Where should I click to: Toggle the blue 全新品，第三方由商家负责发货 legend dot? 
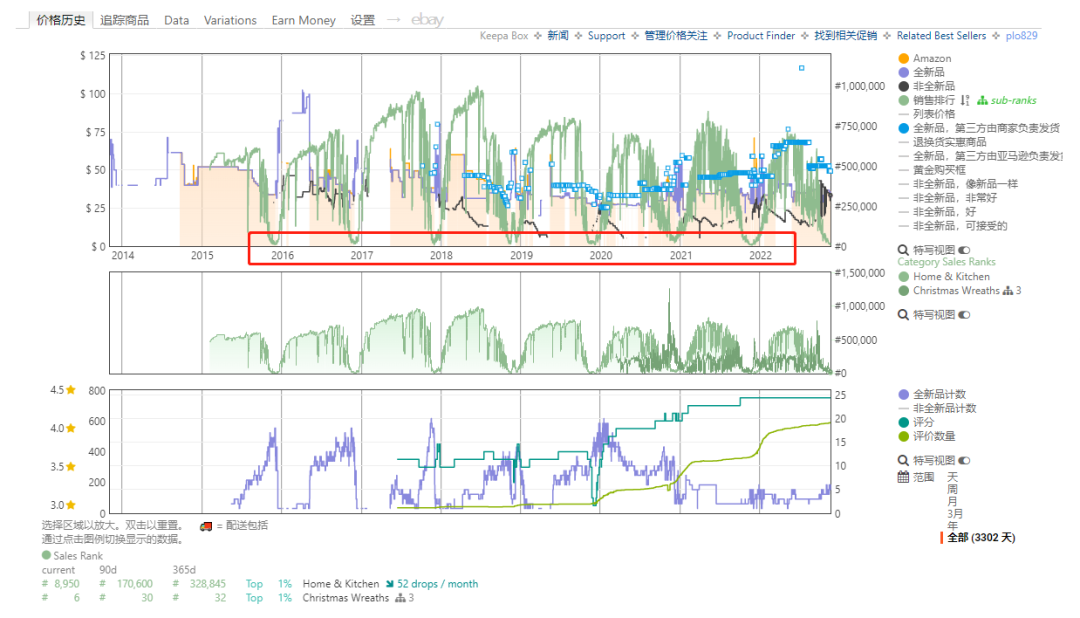coord(904,128)
